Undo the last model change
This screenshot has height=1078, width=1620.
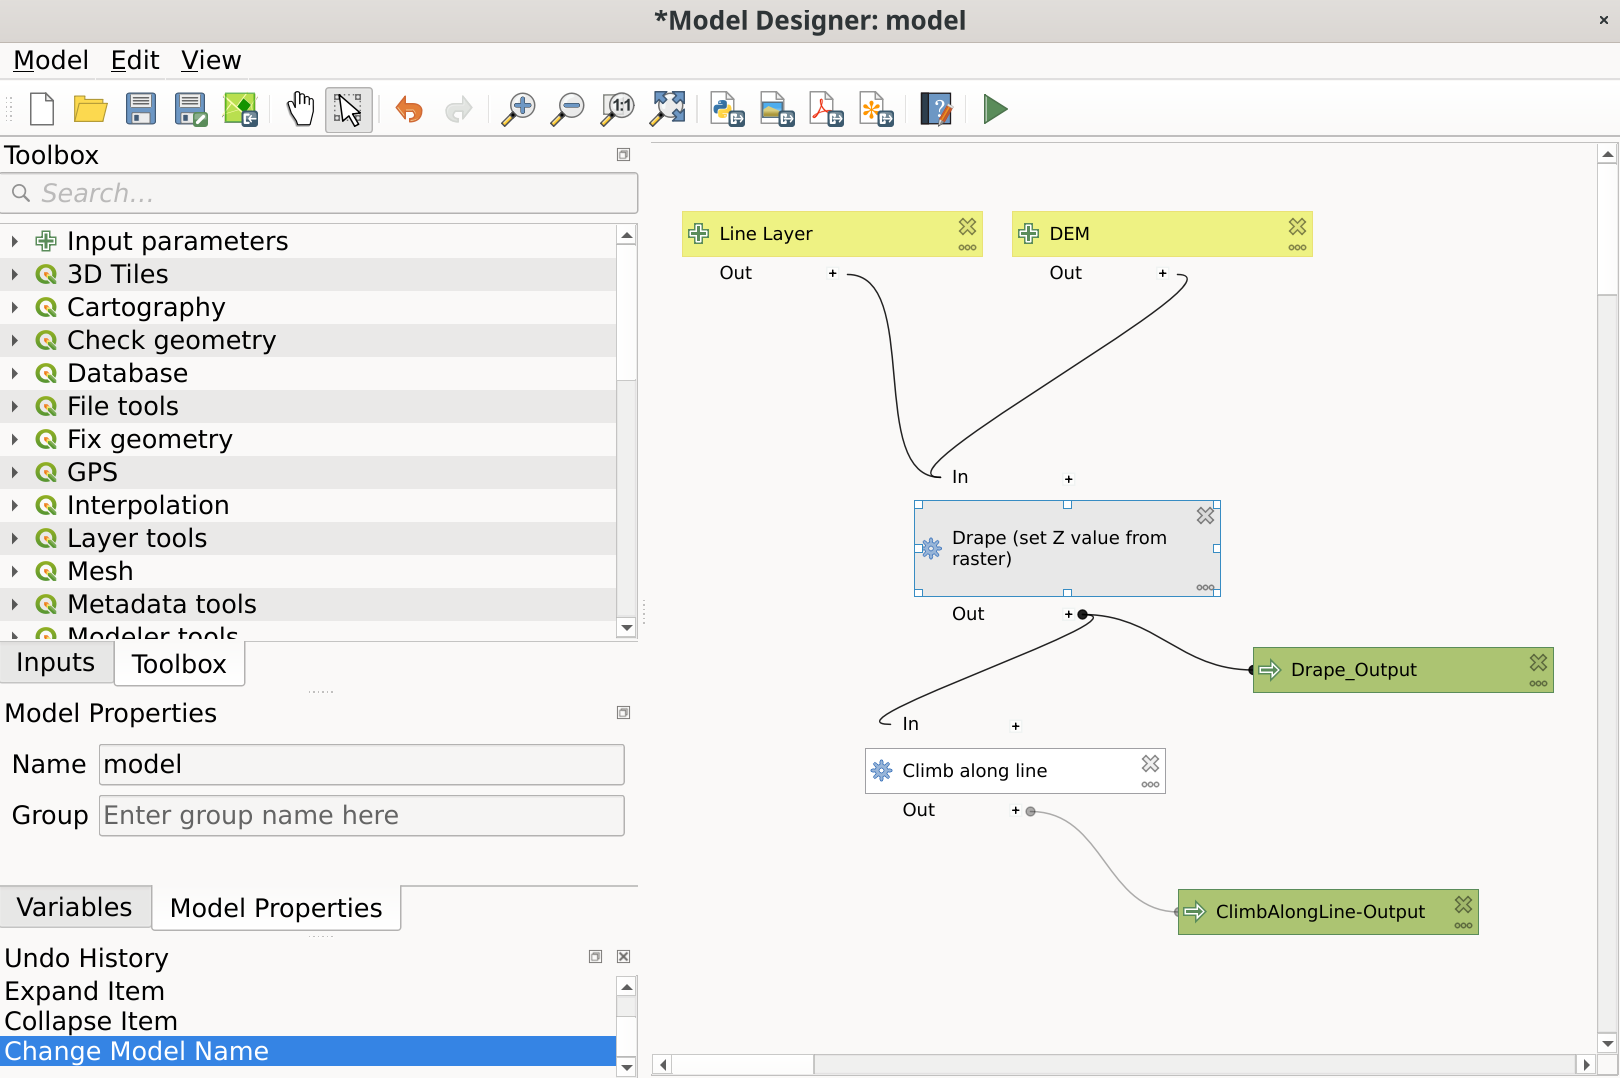[x=409, y=110]
